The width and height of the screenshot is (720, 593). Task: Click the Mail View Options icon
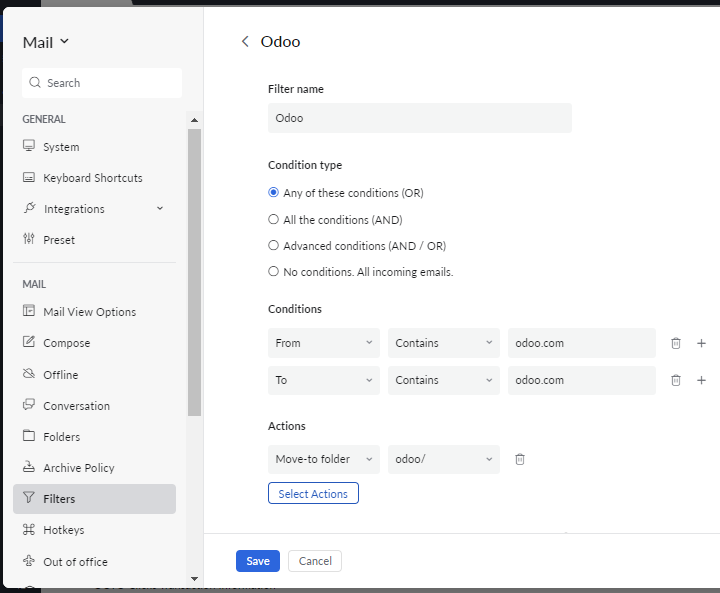29,311
